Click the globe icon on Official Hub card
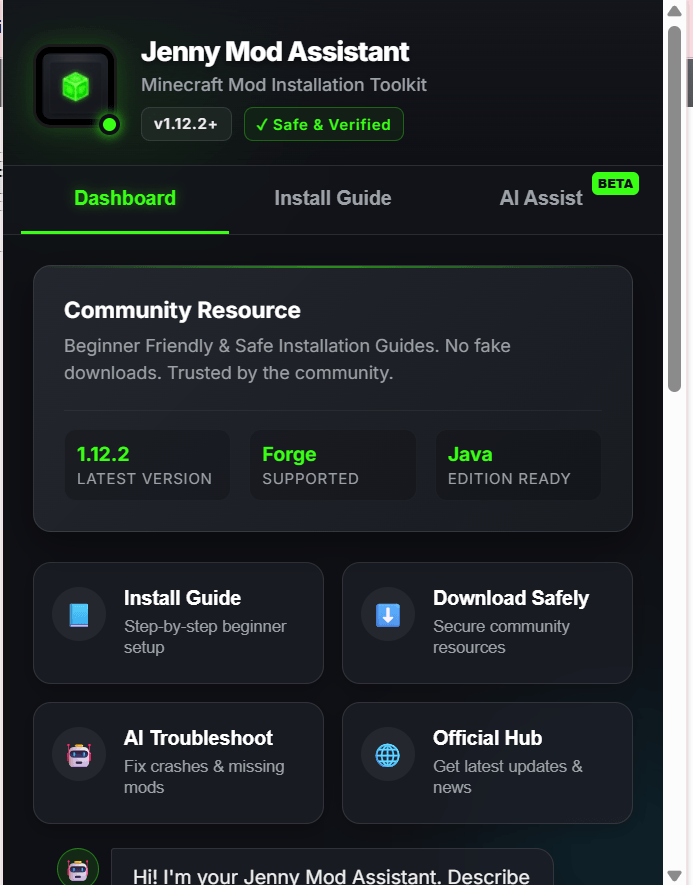The height and width of the screenshot is (885, 693). pos(388,755)
